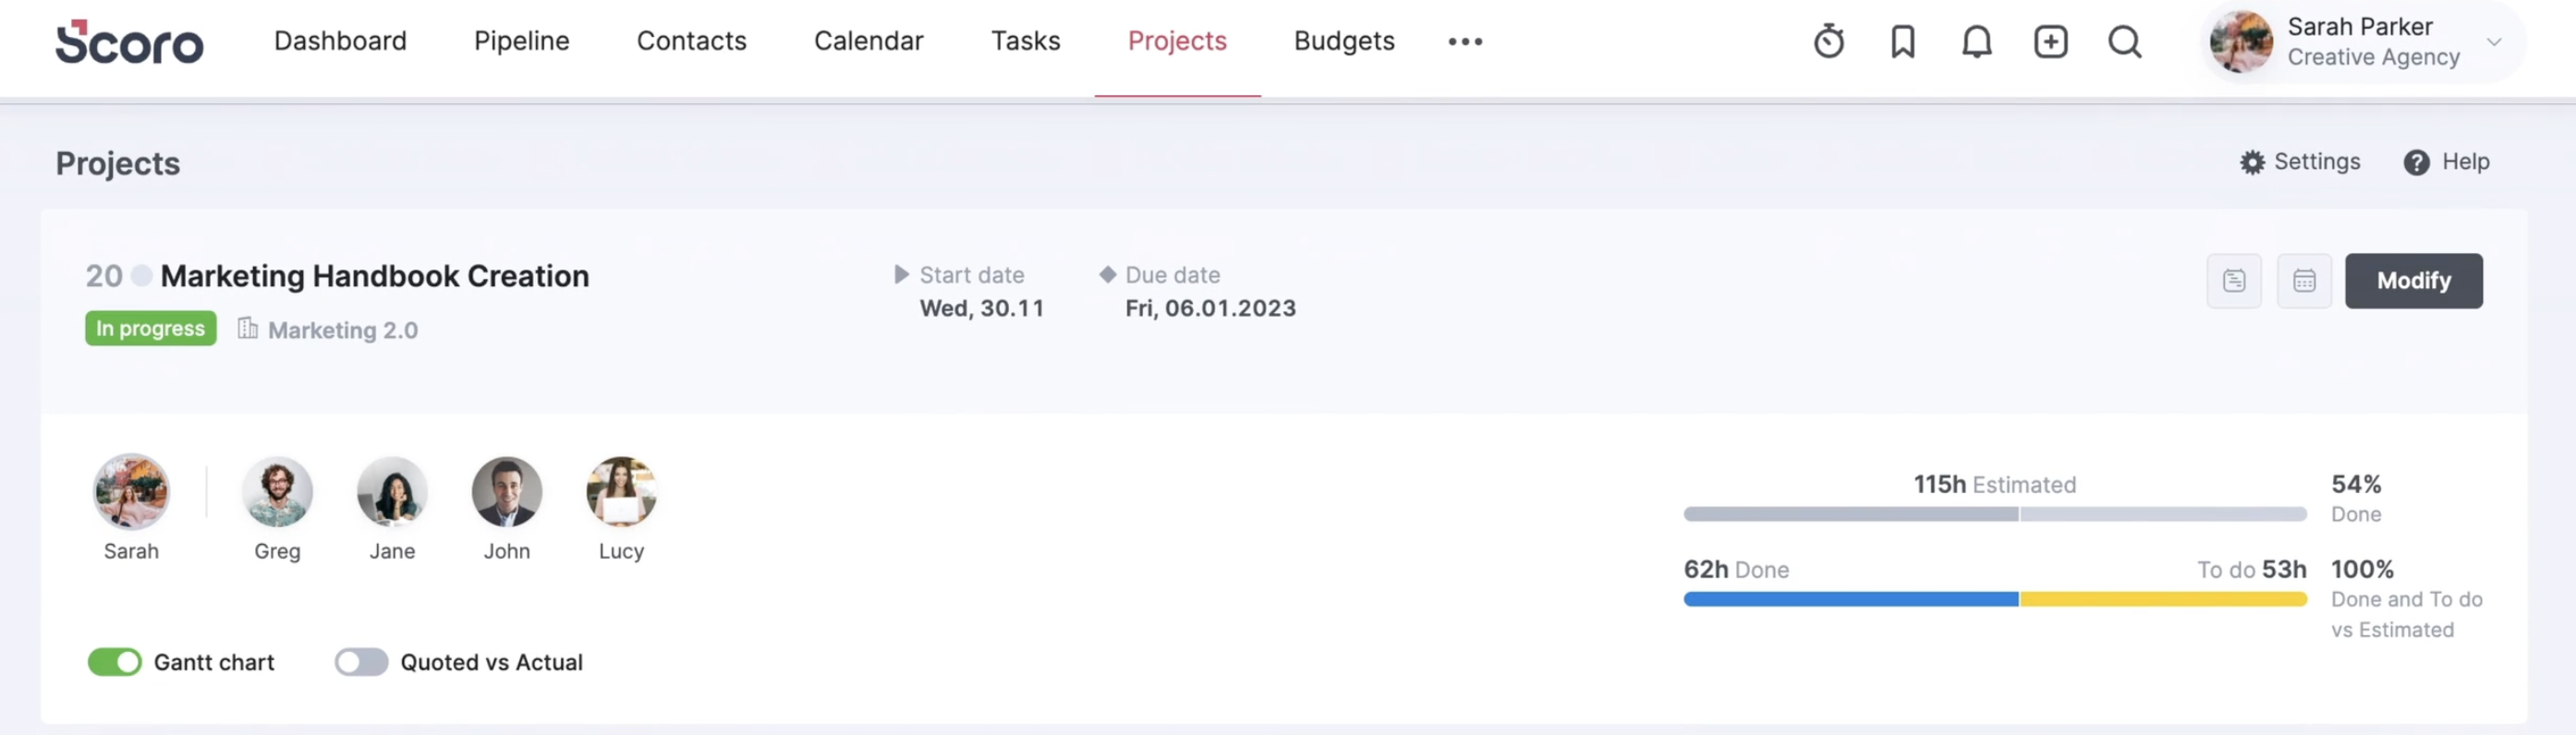
Task: Select Jane's team member avatar
Action: (392, 491)
